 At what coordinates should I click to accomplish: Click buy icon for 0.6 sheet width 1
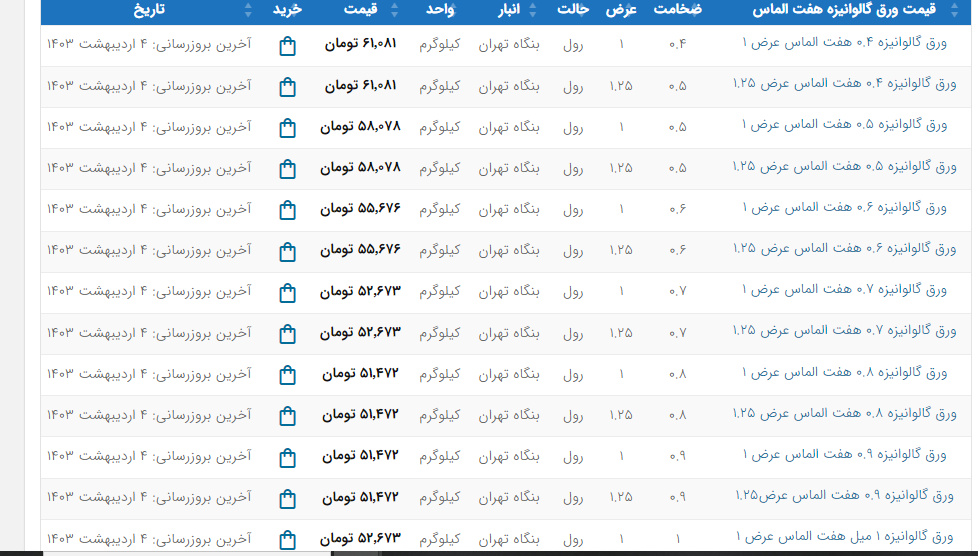[x=288, y=210]
